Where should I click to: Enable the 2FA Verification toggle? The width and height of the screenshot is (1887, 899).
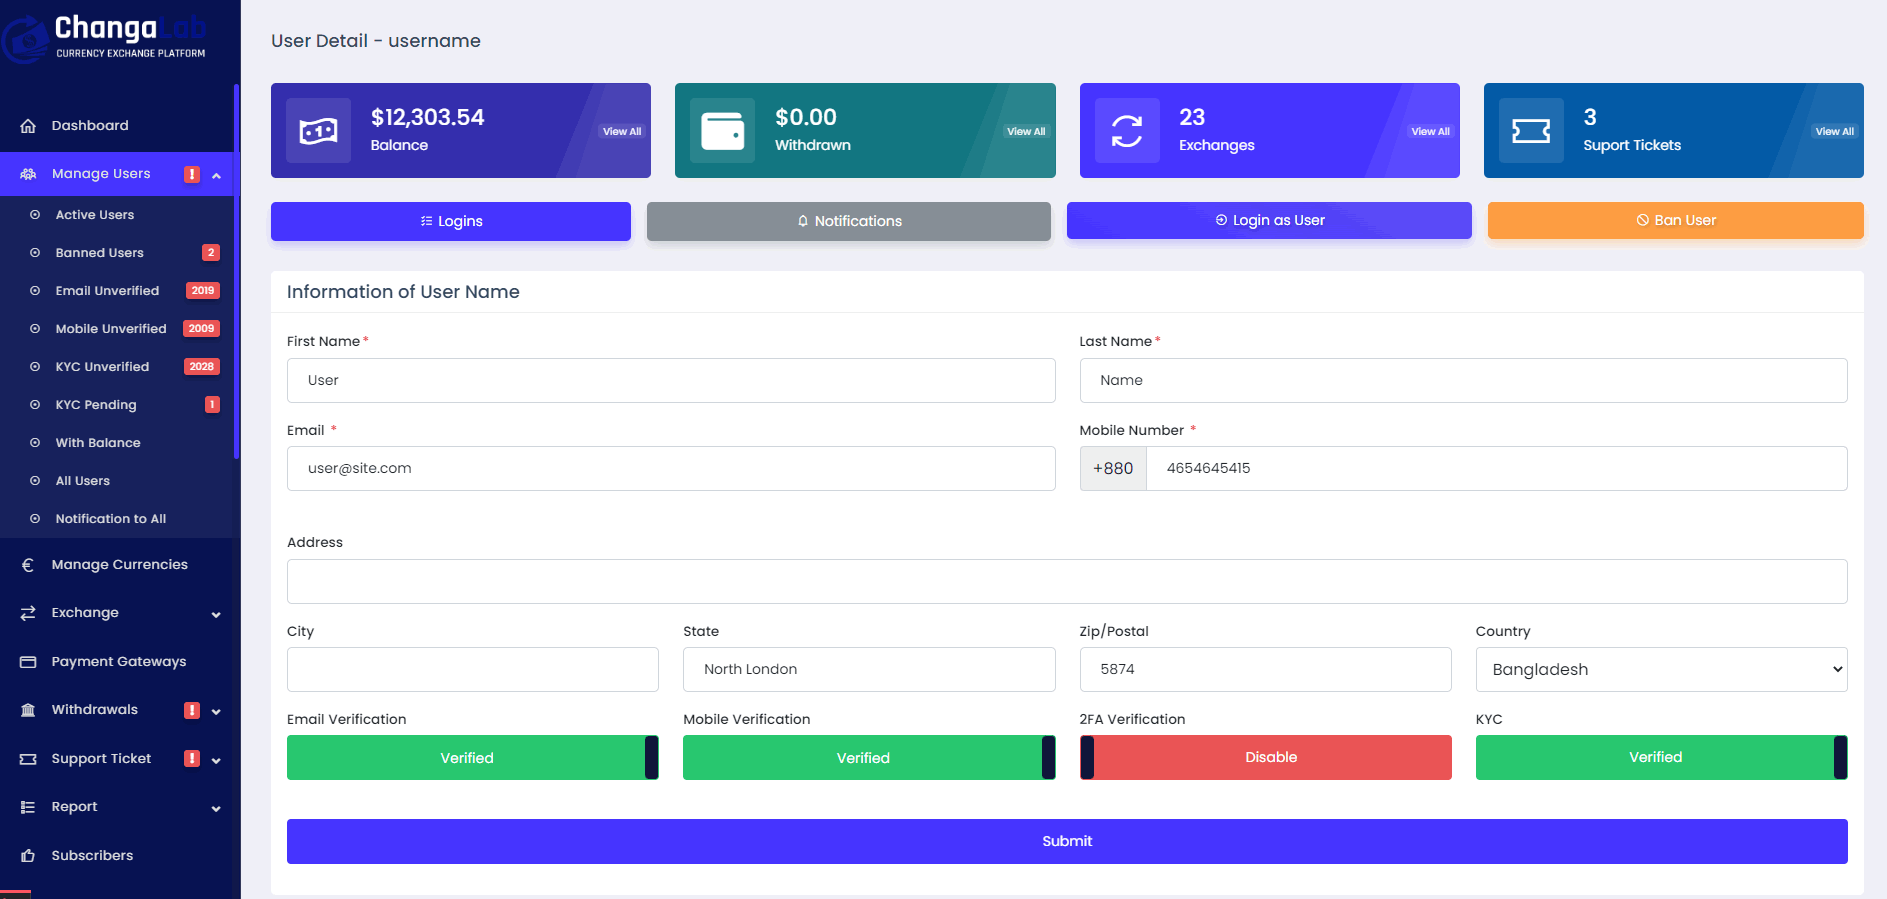click(x=1265, y=758)
